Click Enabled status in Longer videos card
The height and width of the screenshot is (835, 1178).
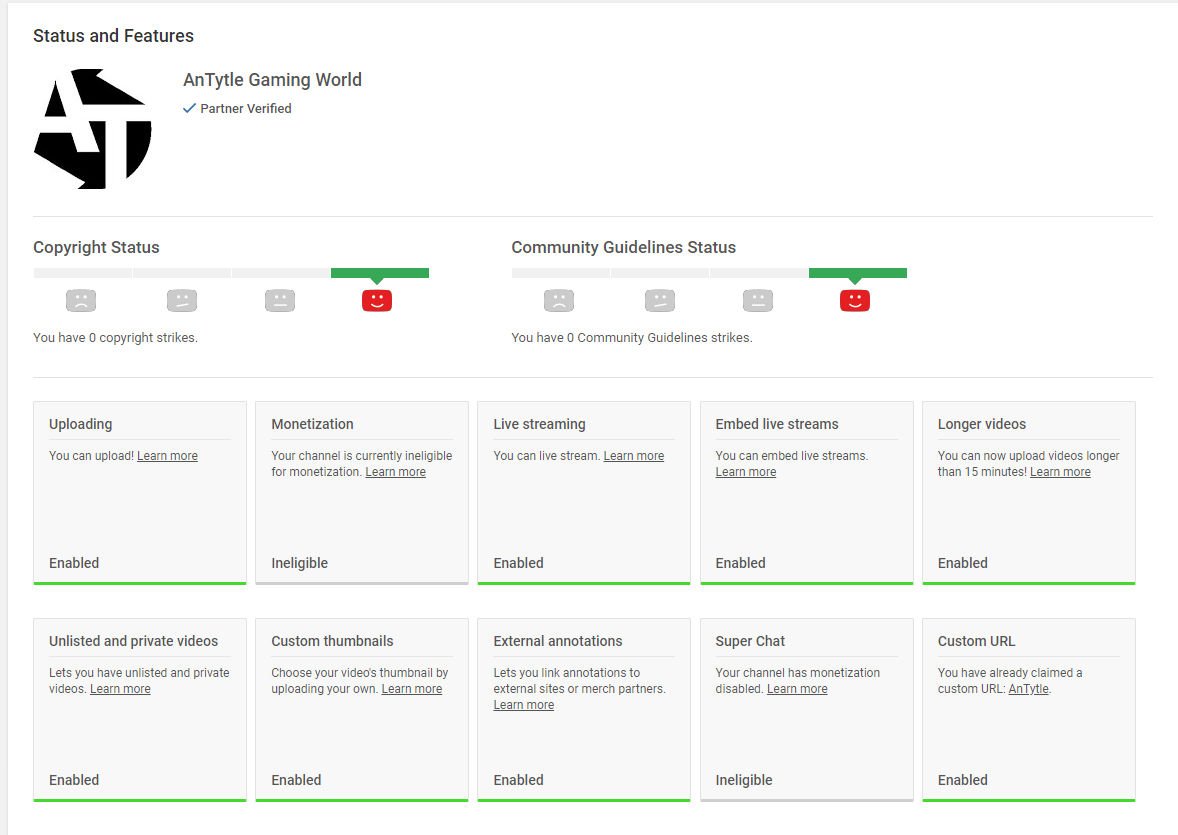coord(963,563)
